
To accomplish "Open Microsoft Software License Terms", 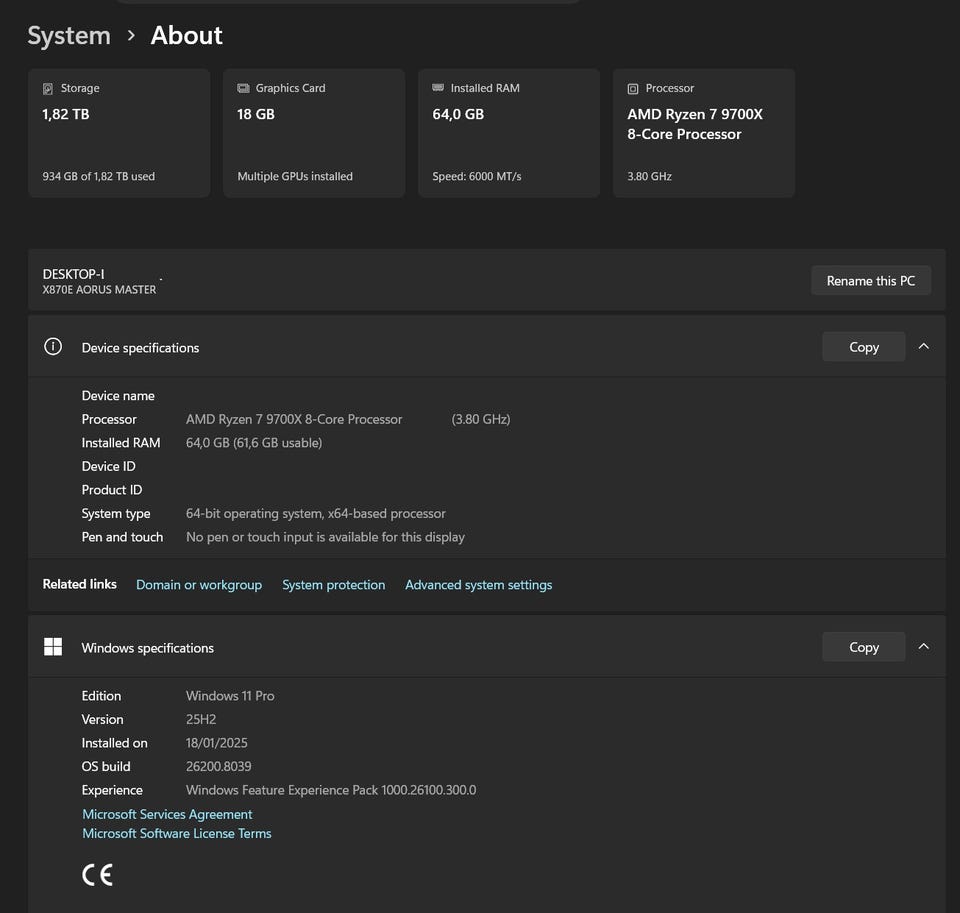I will (177, 833).
